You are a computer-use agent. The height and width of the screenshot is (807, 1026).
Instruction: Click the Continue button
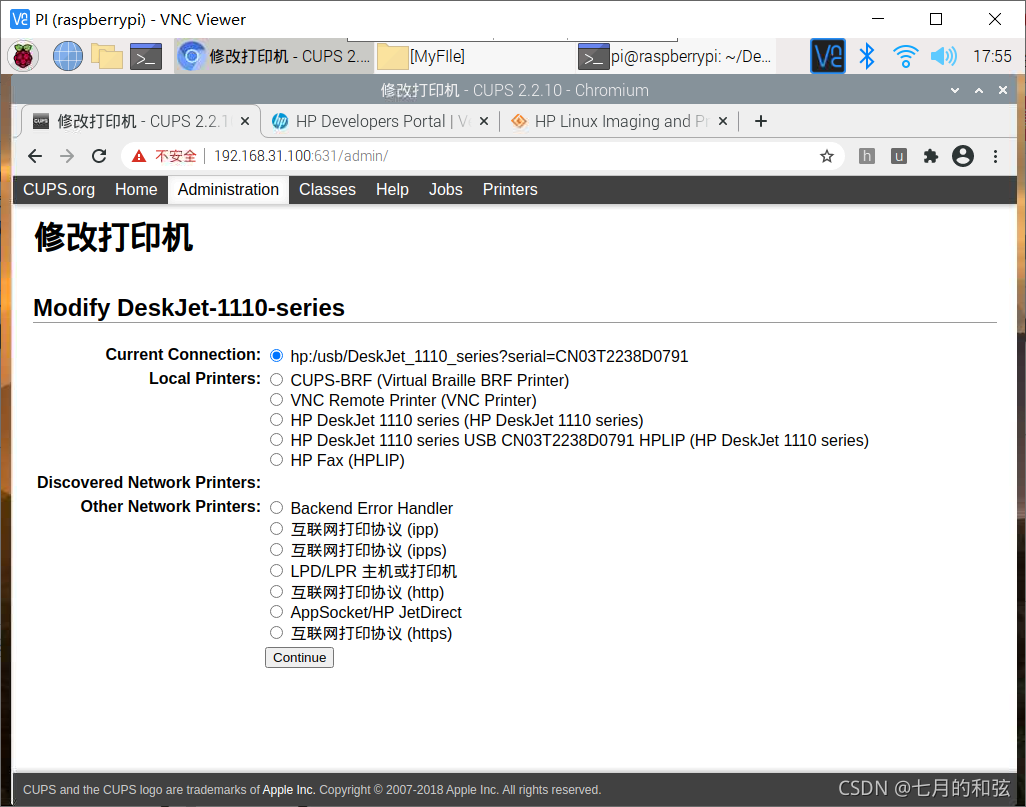click(x=299, y=657)
